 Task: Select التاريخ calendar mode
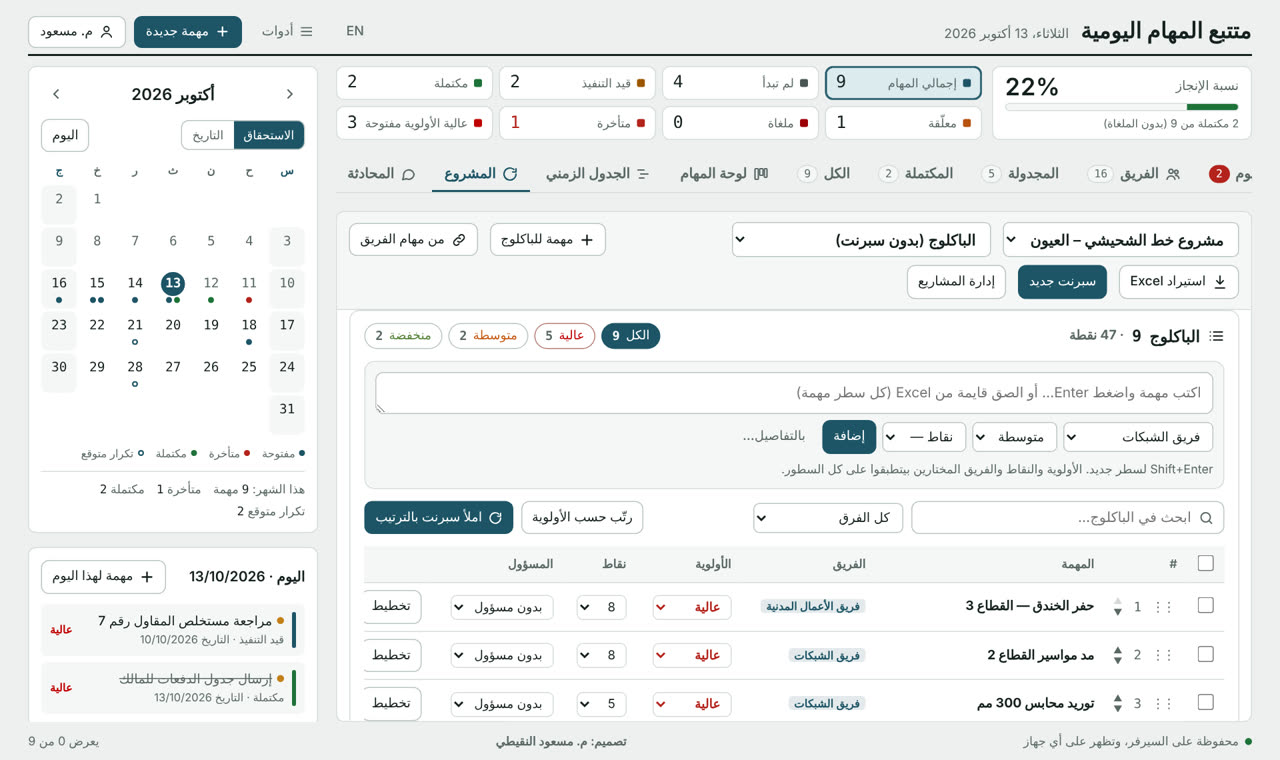(208, 135)
